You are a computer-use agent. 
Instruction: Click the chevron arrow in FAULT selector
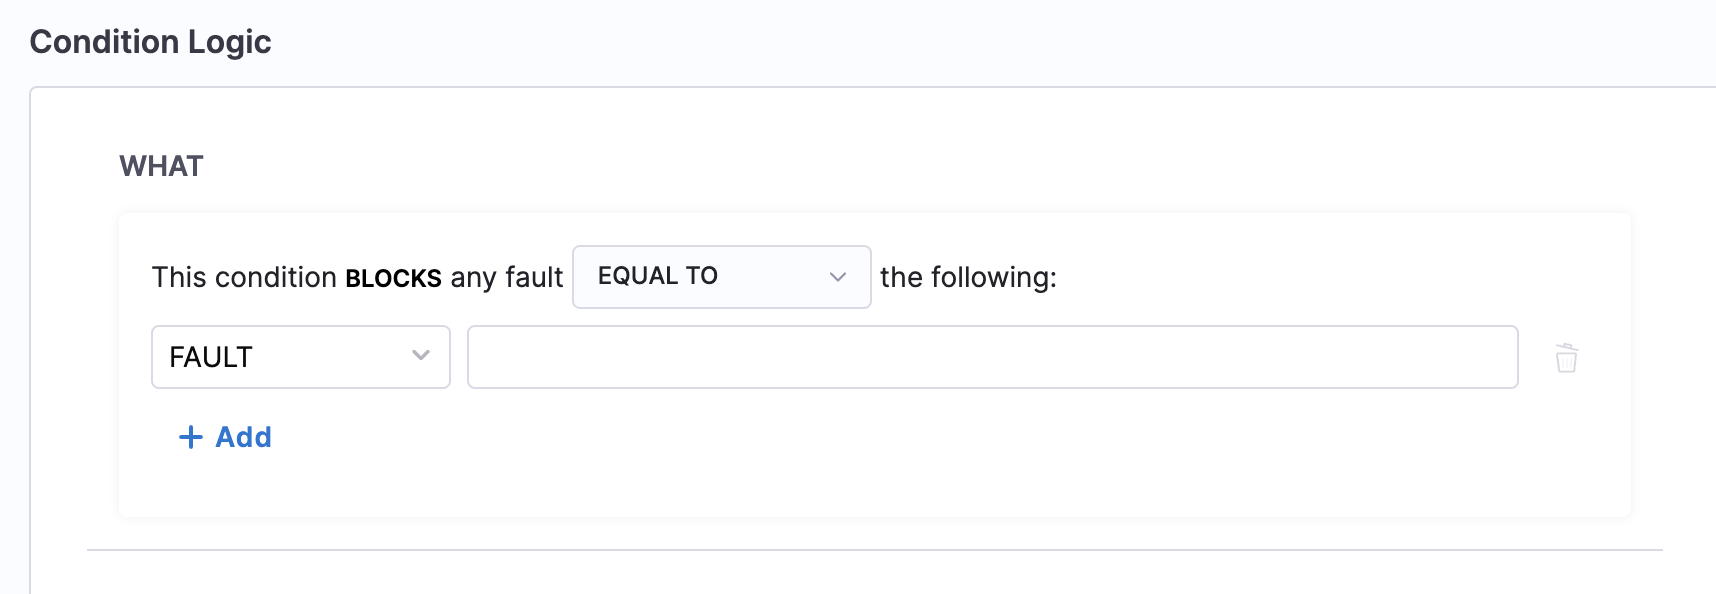tap(421, 356)
